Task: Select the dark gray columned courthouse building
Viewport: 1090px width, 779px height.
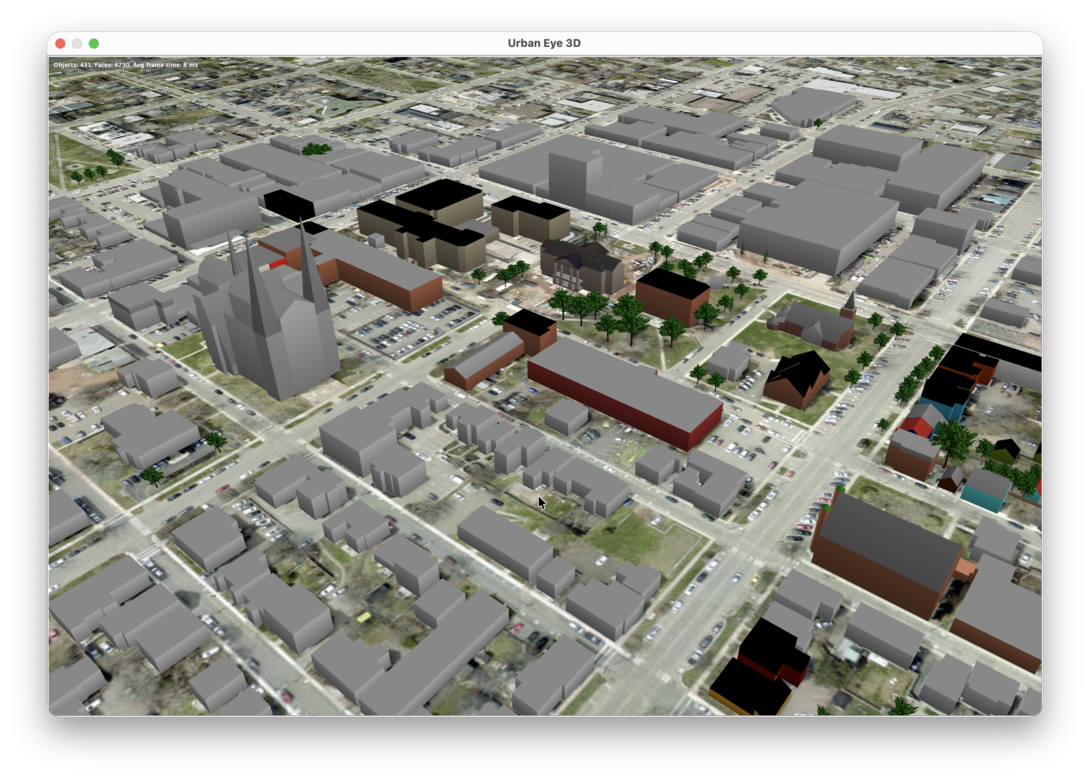Action: (583, 268)
